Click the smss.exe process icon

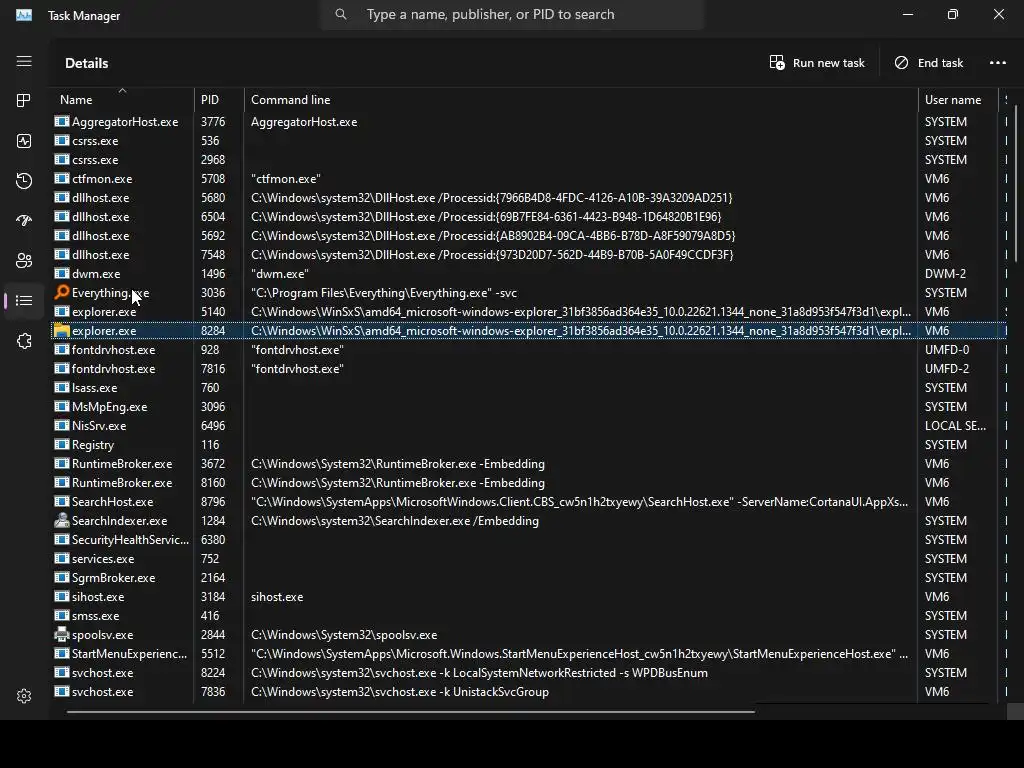pyautogui.click(x=61, y=615)
